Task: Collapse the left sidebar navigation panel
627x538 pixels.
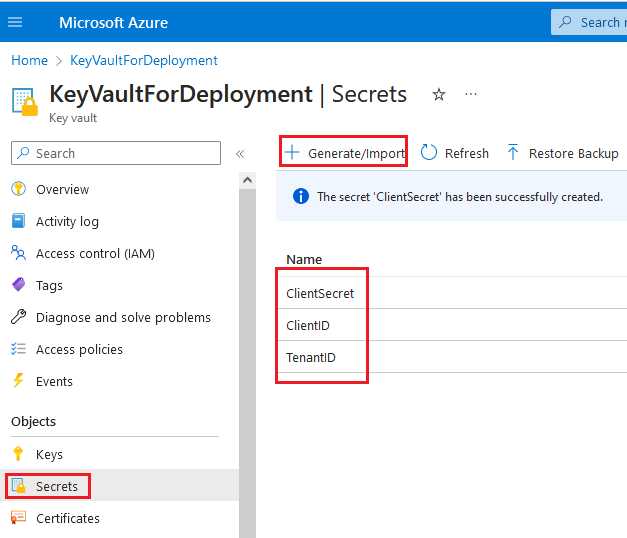Action: 240,153
